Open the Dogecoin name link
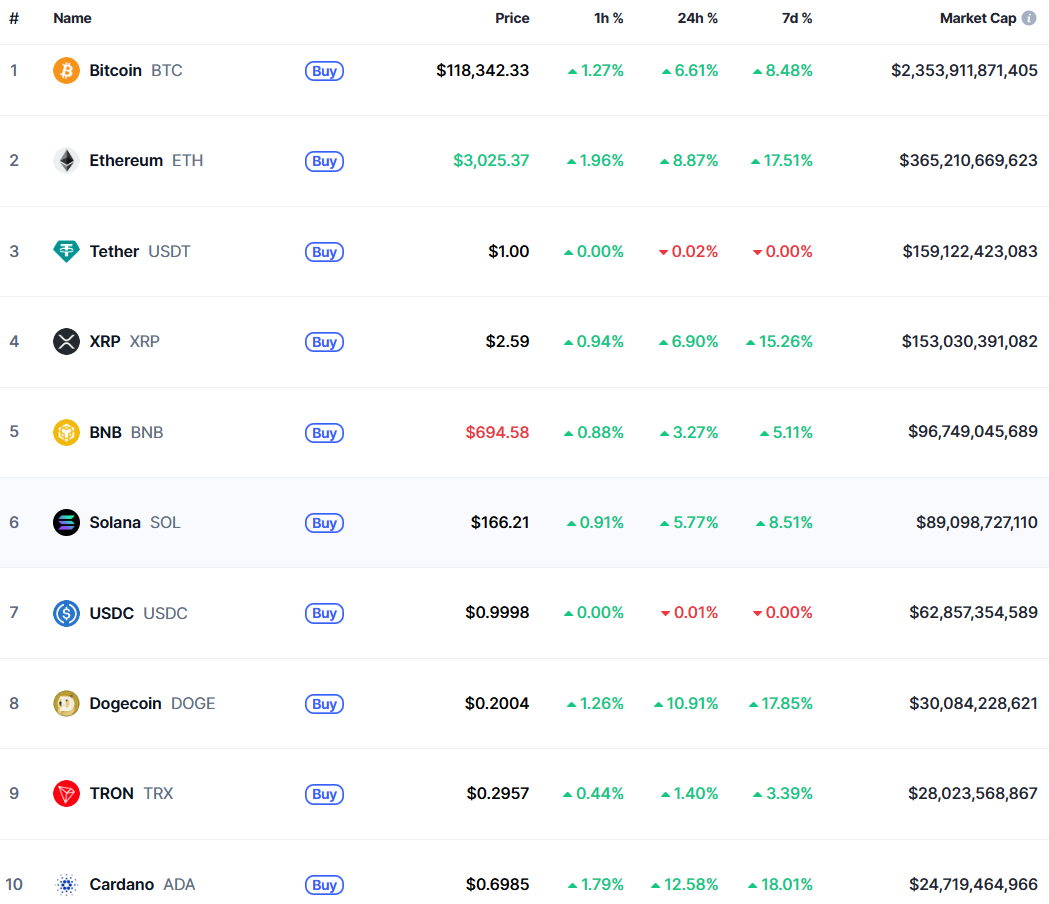 pos(125,704)
